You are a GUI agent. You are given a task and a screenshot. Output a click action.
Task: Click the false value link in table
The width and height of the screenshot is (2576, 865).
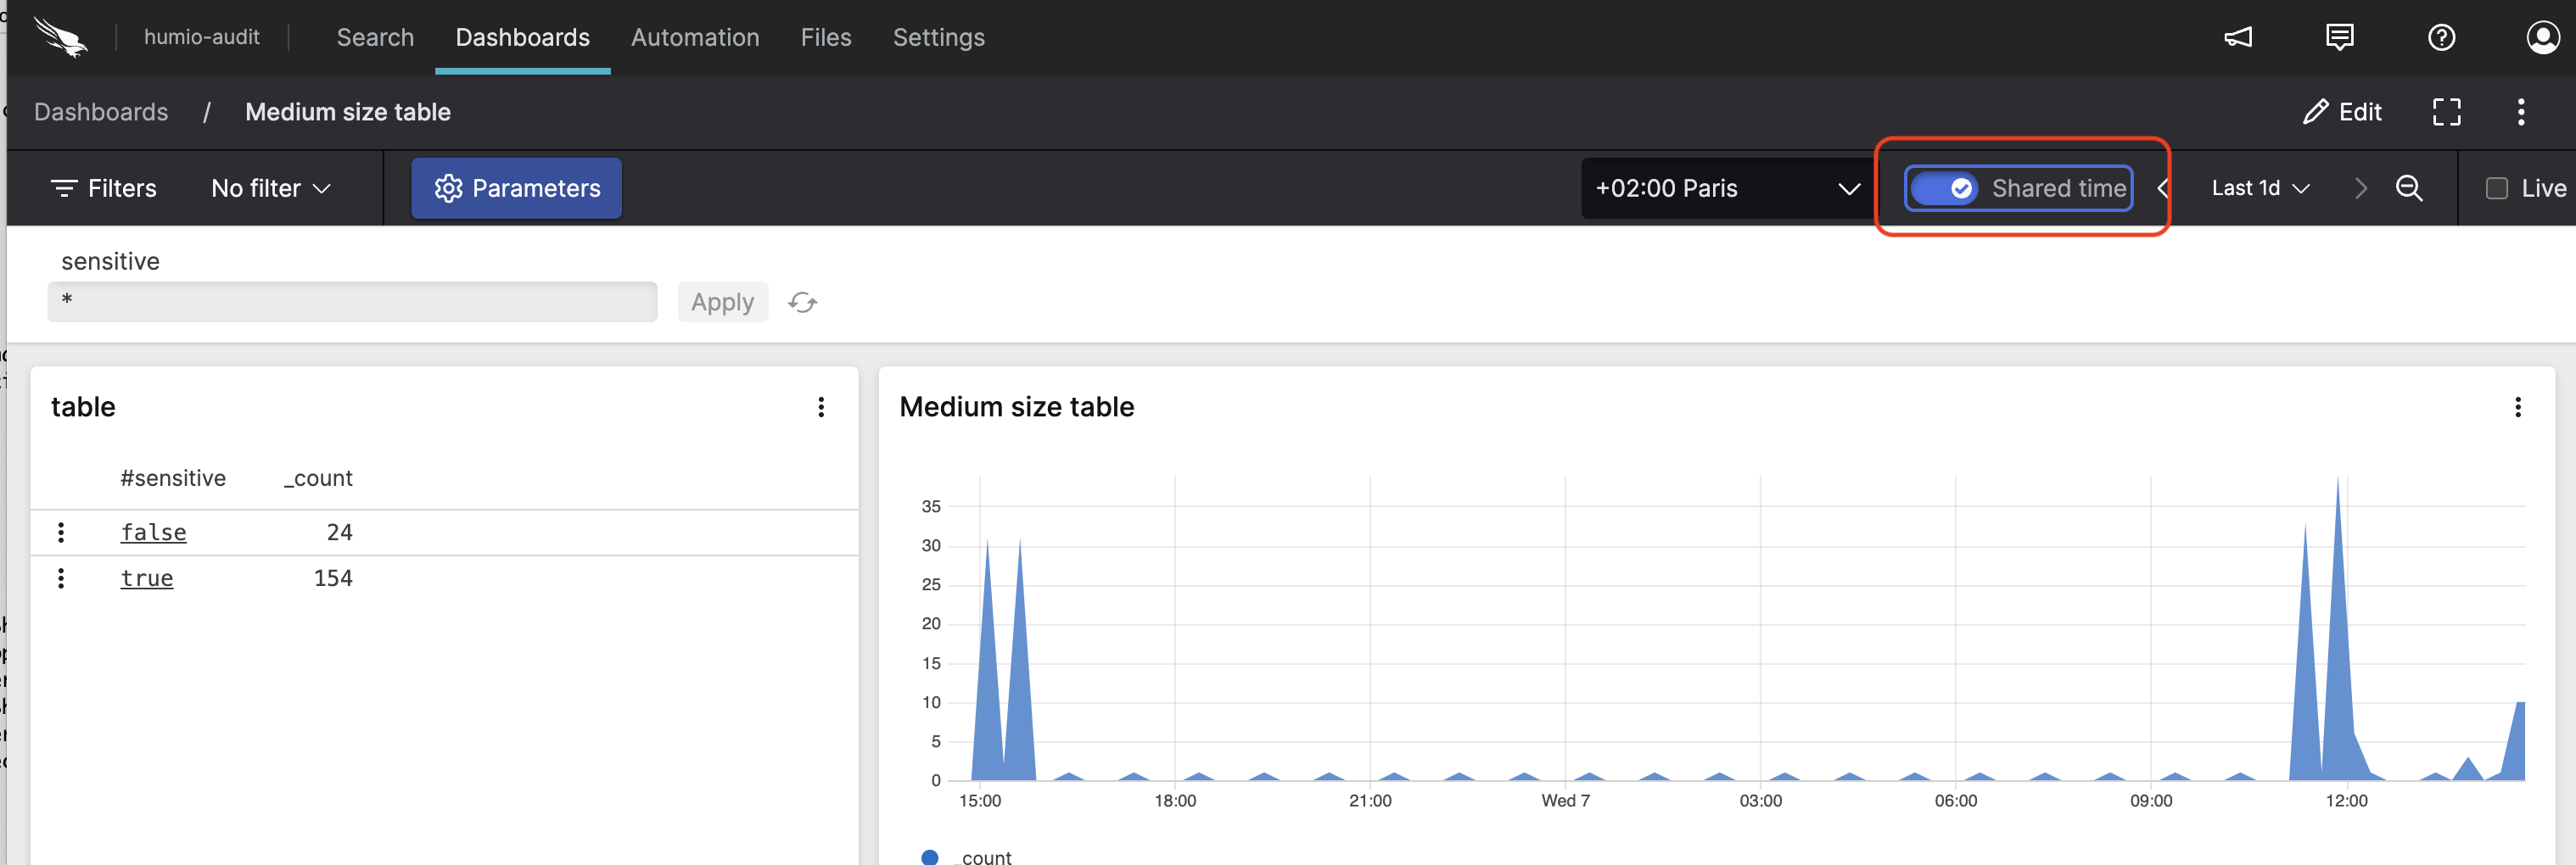click(153, 532)
